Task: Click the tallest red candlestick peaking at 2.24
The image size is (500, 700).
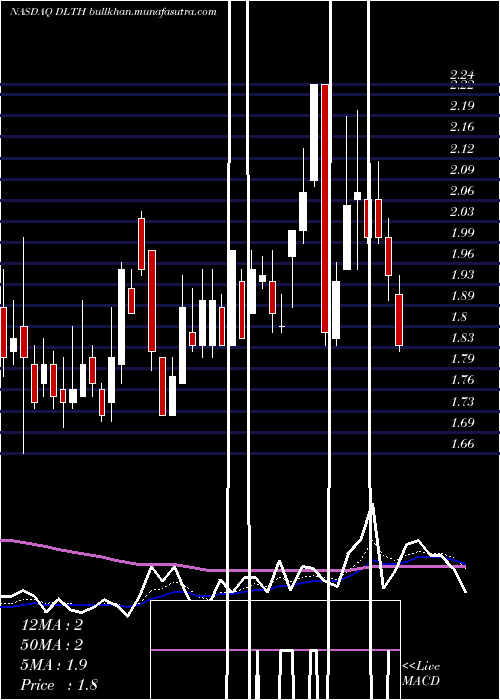Action: coord(325,208)
